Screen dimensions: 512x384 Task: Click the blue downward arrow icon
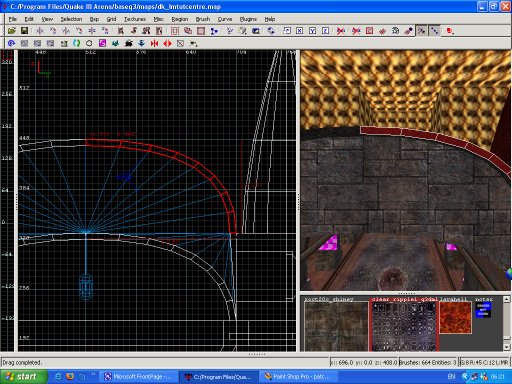(x=141, y=43)
